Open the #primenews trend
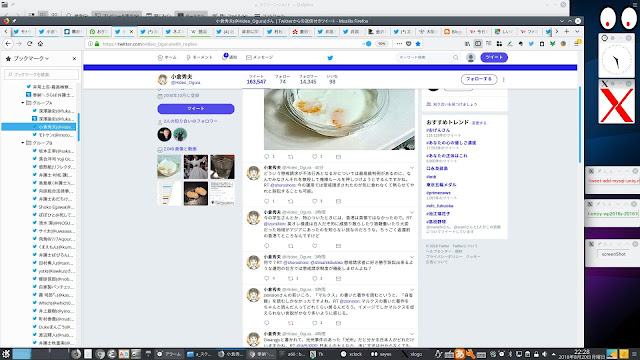 438,193
